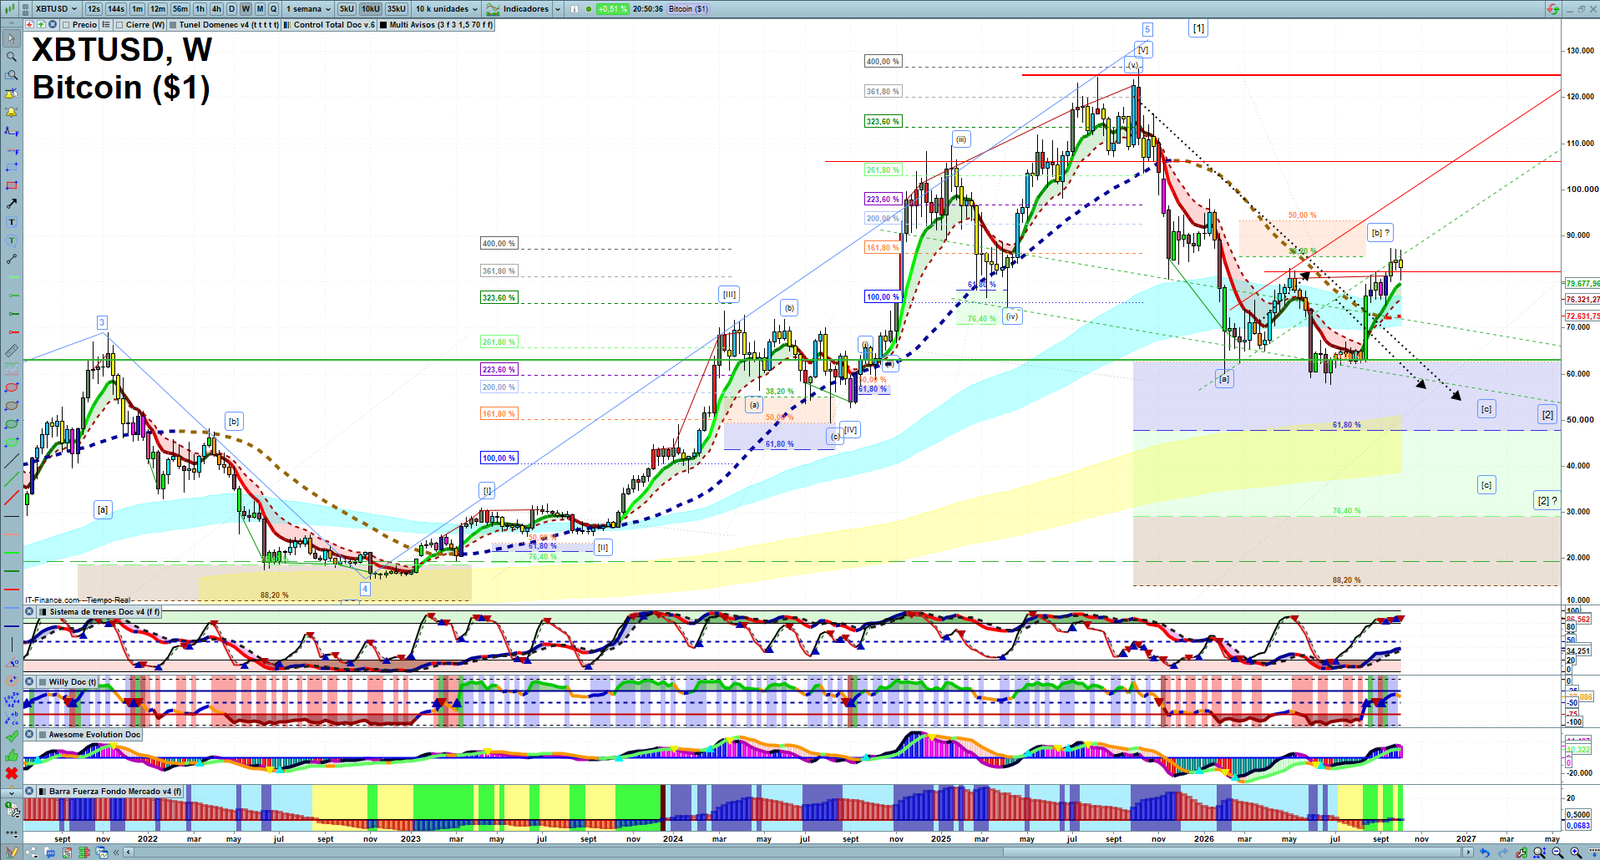Open the Indicadores chart icon
This screenshot has height=860, width=1600.
493,9
